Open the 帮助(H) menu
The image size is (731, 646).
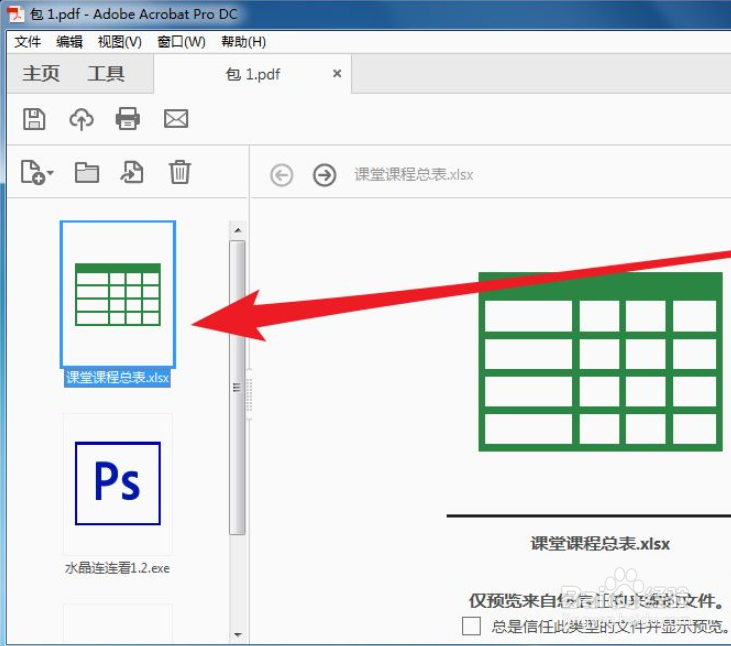click(x=243, y=42)
